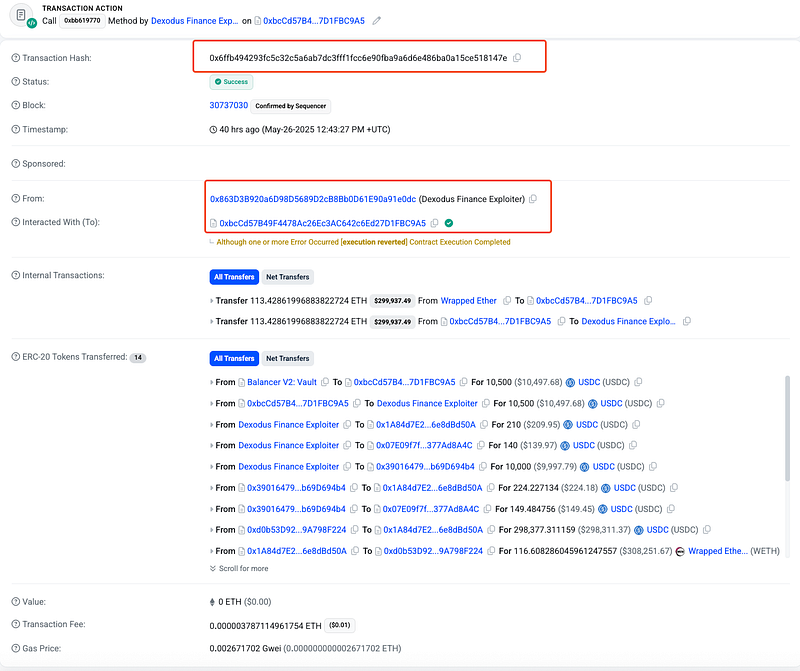Select All Transfers in ERC-20 Tokens Transferred
The width and height of the screenshot is (800, 671).
pyautogui.click(x=232, y=358)
